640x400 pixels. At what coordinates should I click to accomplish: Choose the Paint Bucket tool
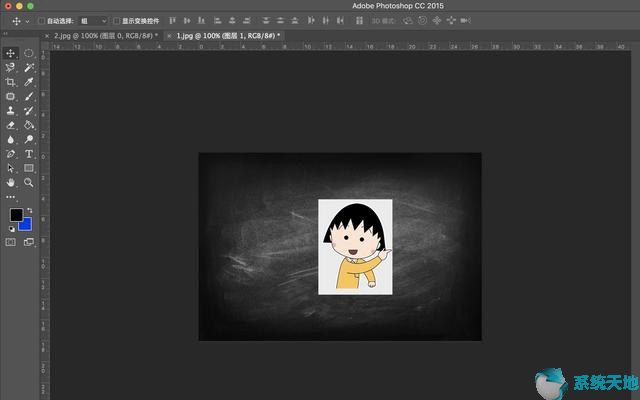(x=29, y=125)
